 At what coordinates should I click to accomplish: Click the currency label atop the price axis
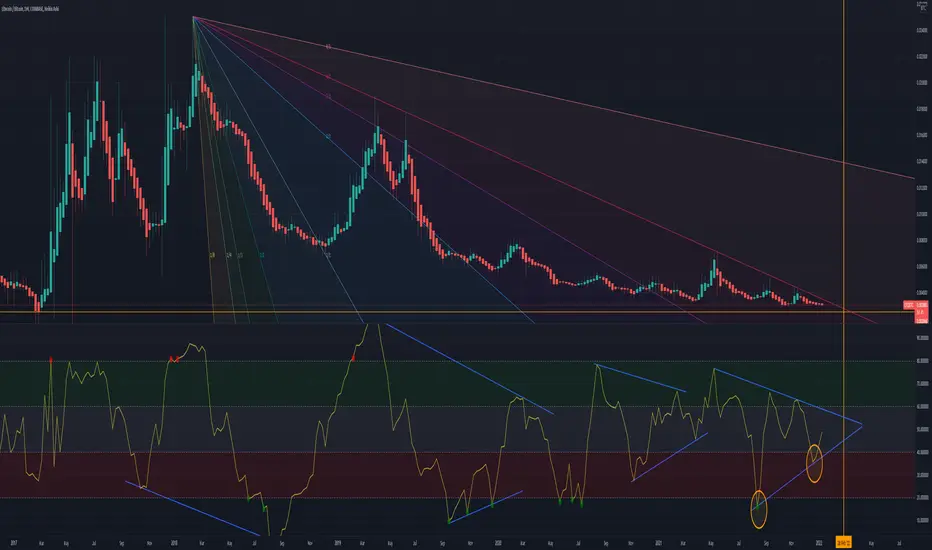(922, 6)
